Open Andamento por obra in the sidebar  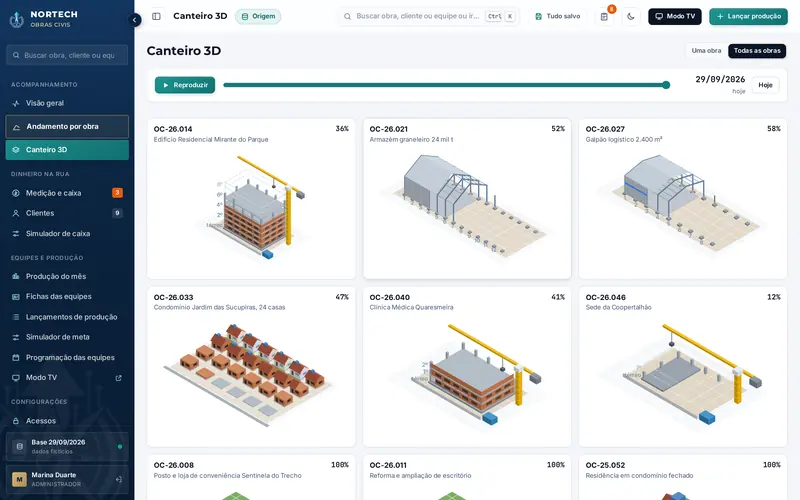click(x=67, y=127)
